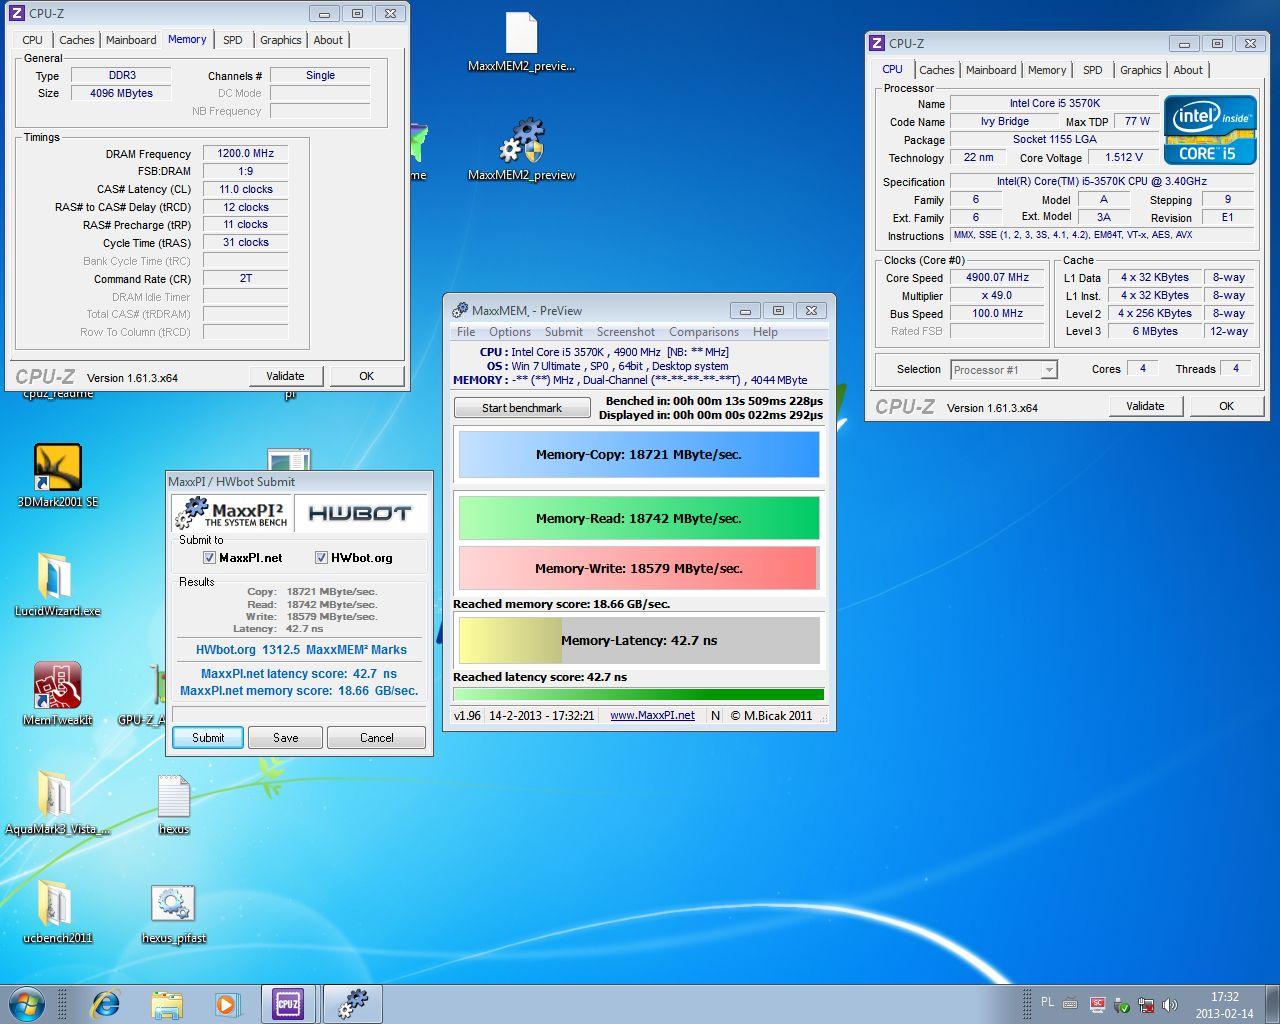Open the Help menu in MaxxMEM
Screen dimensions: 1280x1024
pyautogui.click(x=765, y=332)
